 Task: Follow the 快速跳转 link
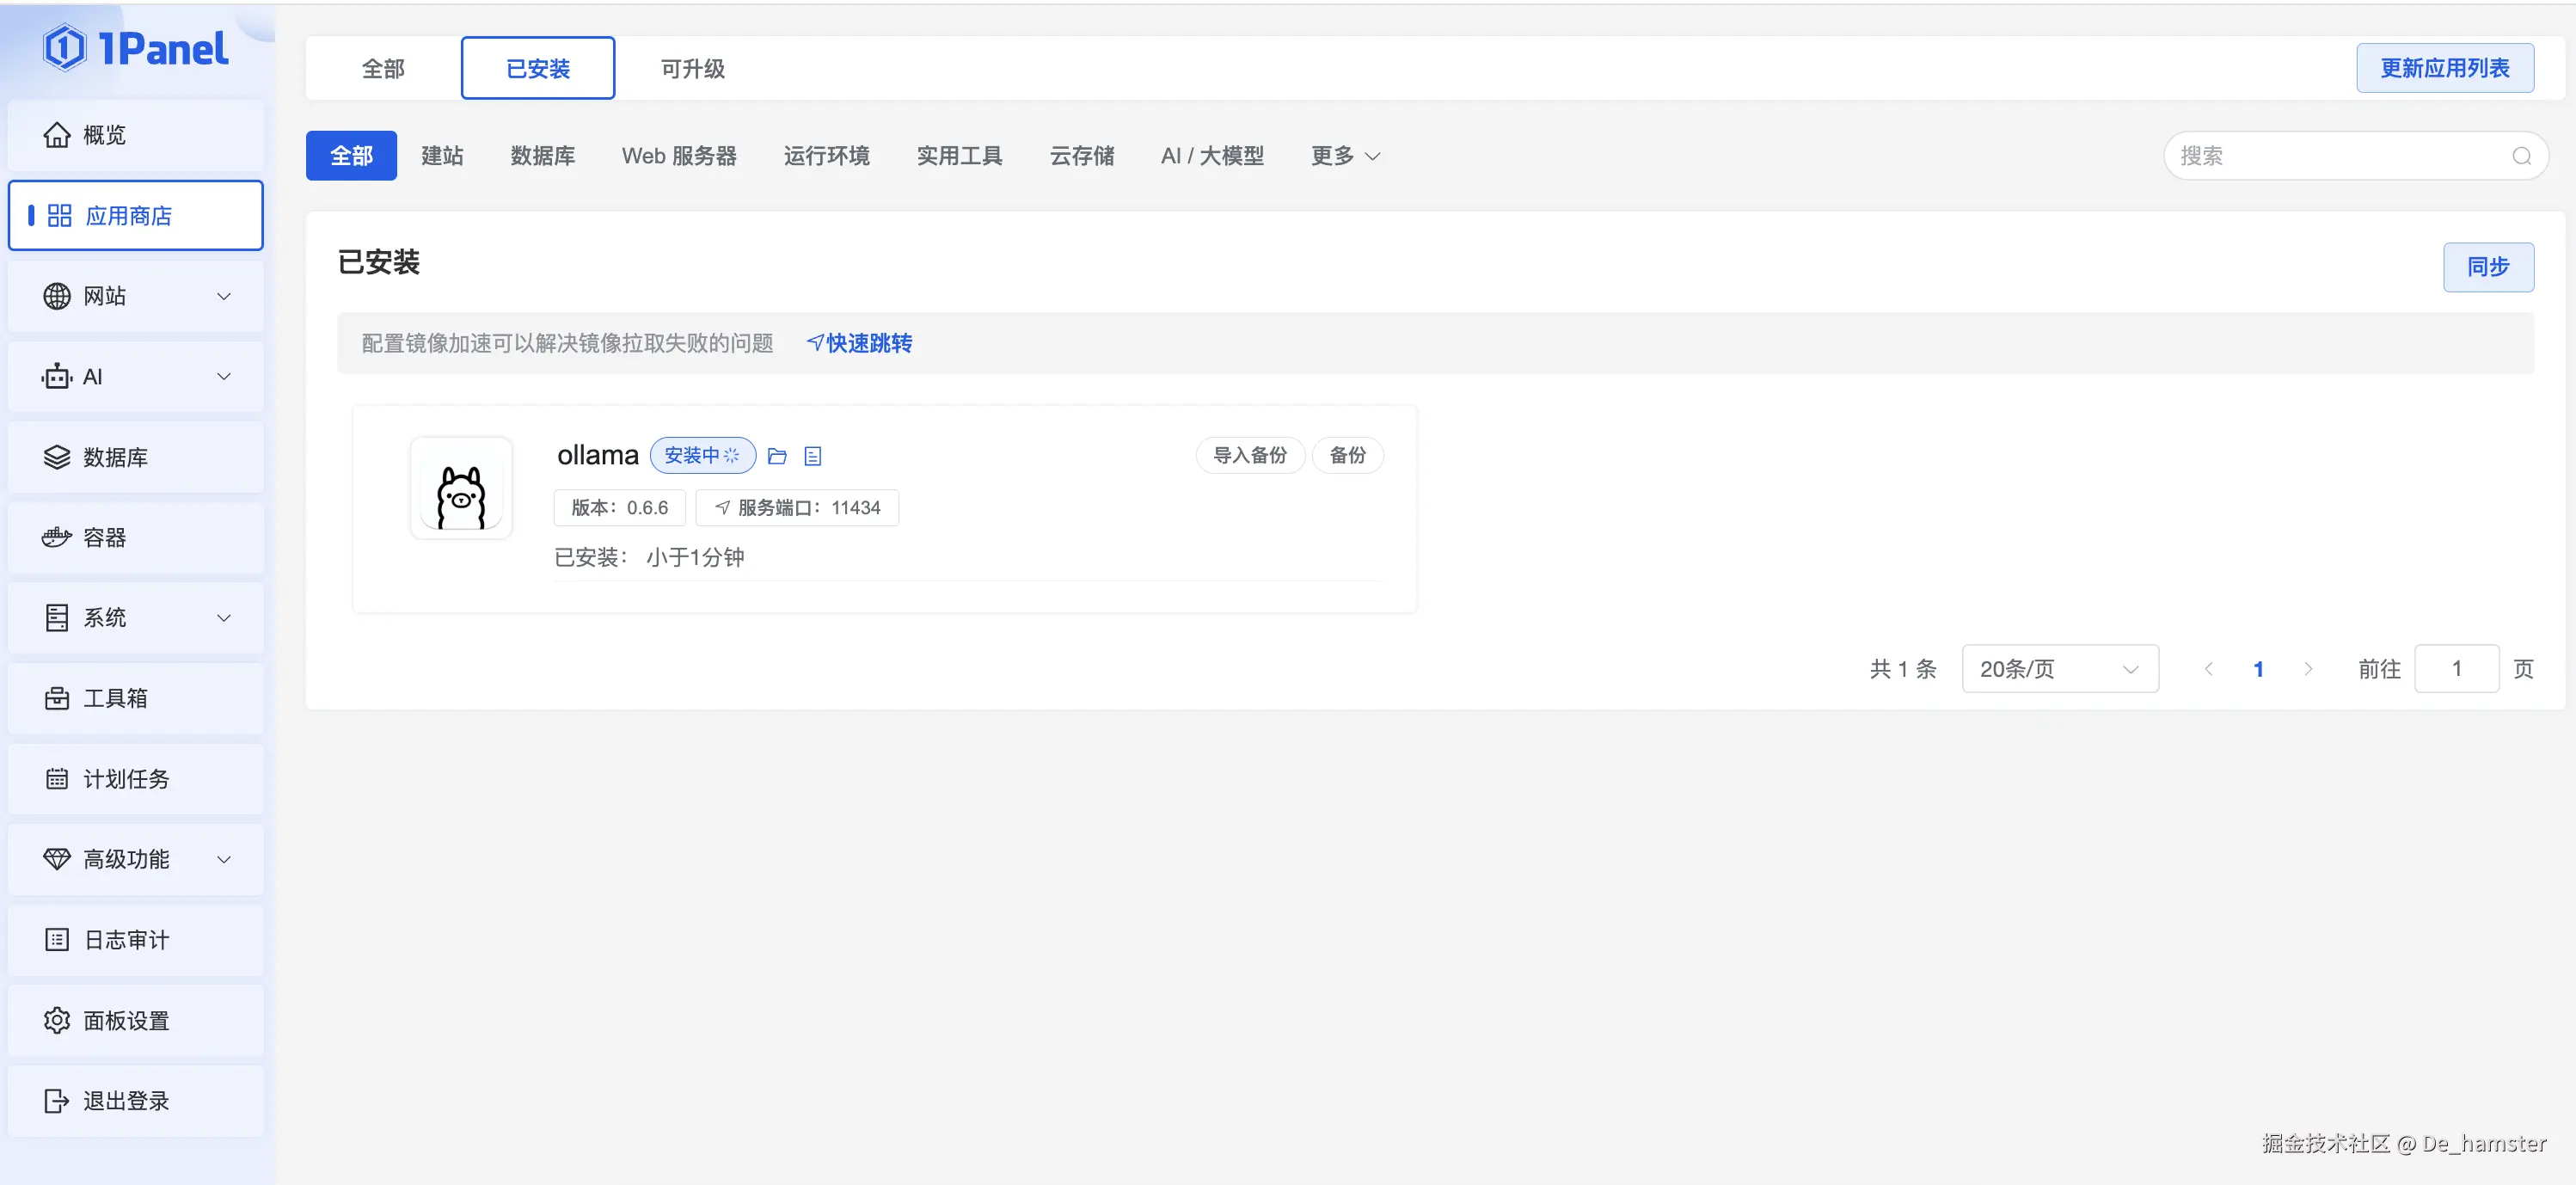(x=859, y=343)
